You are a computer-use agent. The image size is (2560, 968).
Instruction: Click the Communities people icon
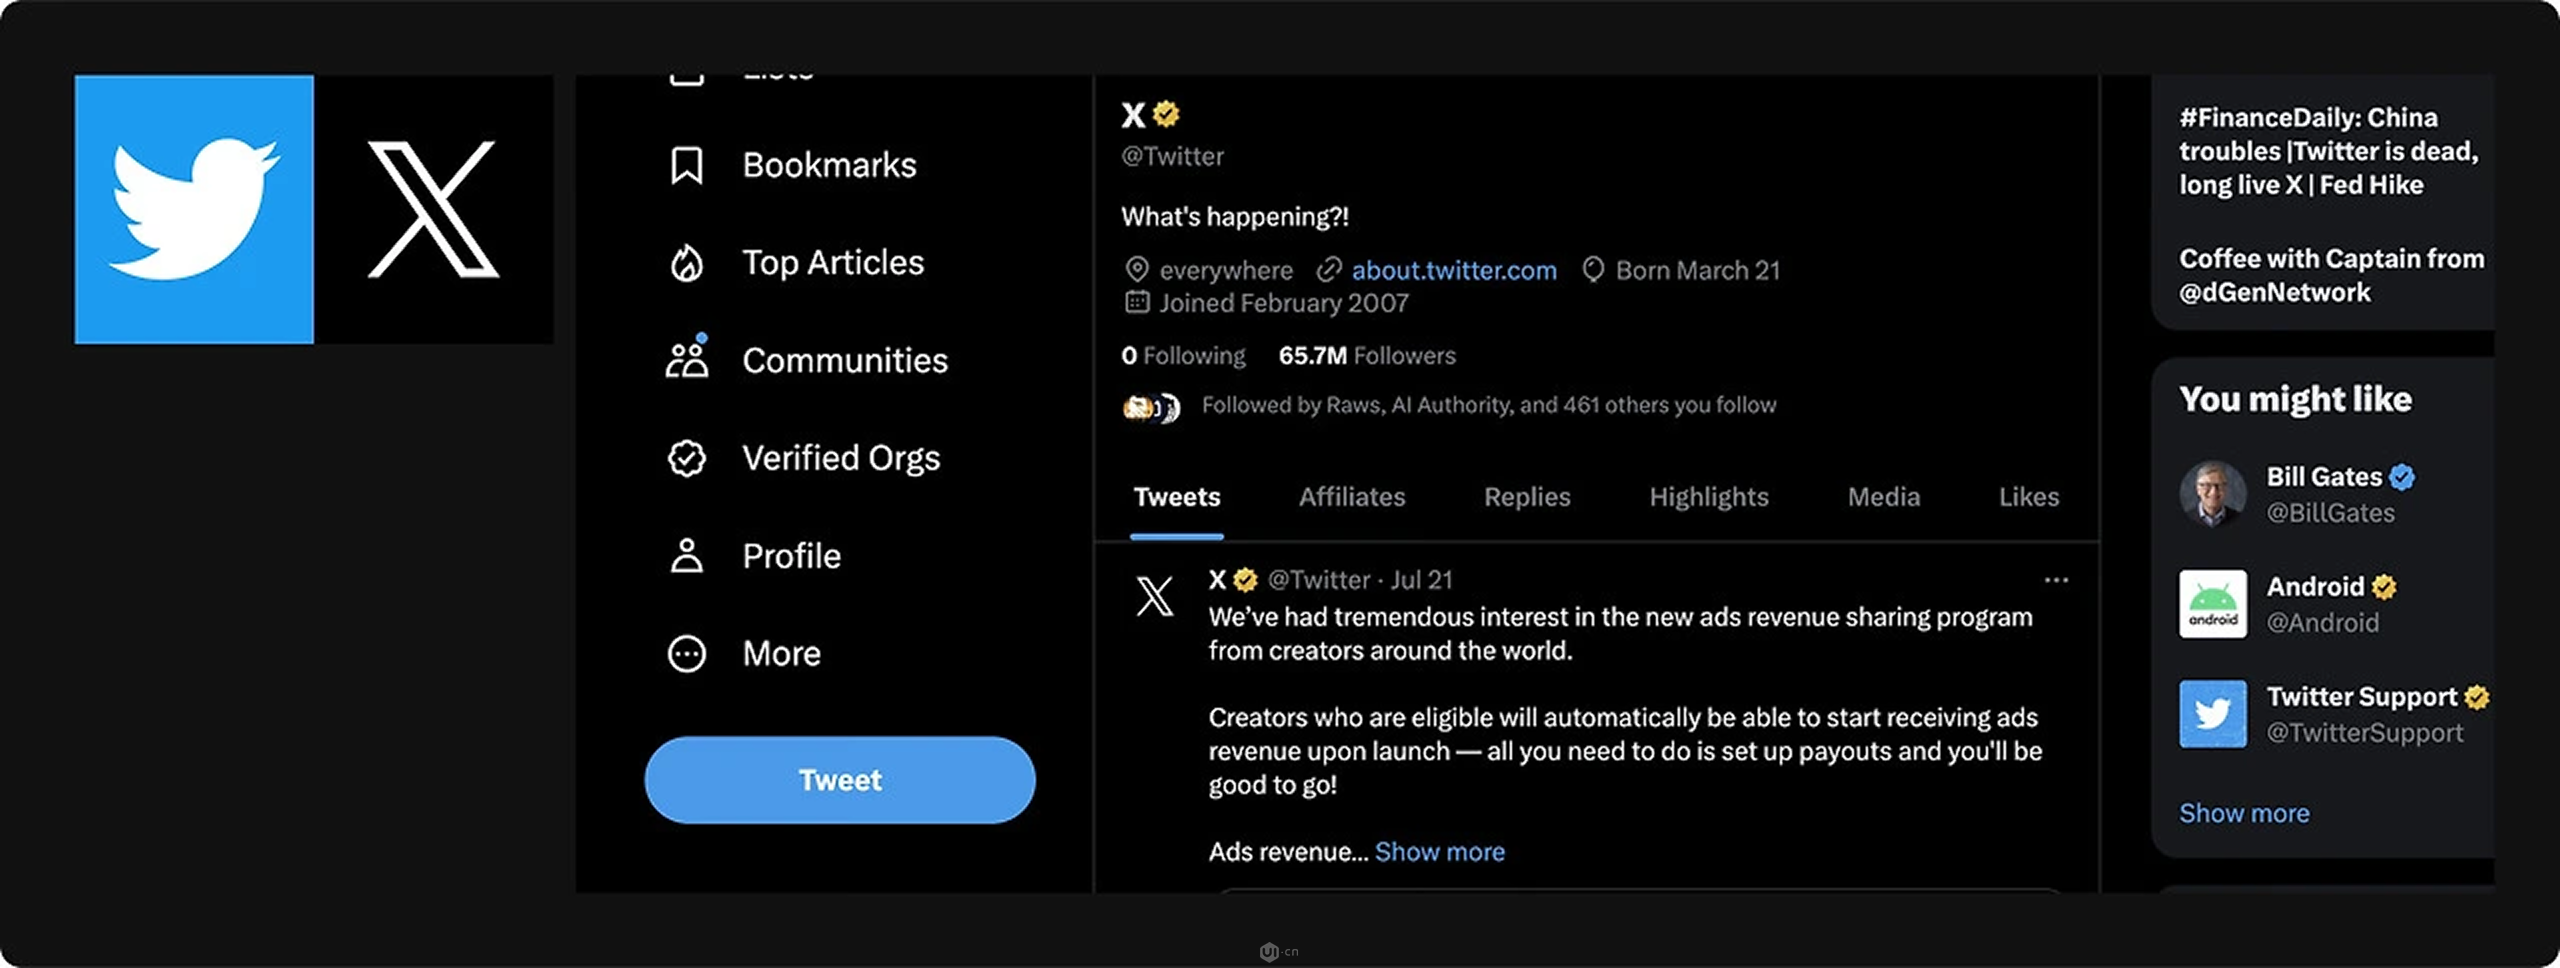point(687,360)
